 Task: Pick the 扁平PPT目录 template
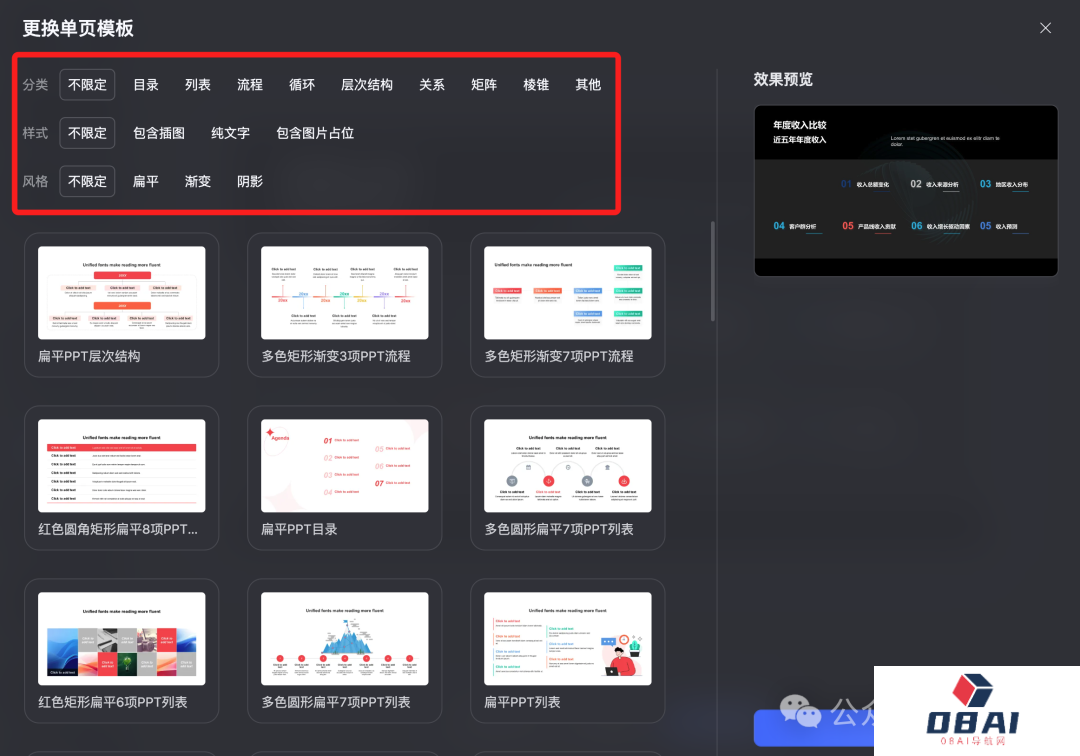coord(344,466)
